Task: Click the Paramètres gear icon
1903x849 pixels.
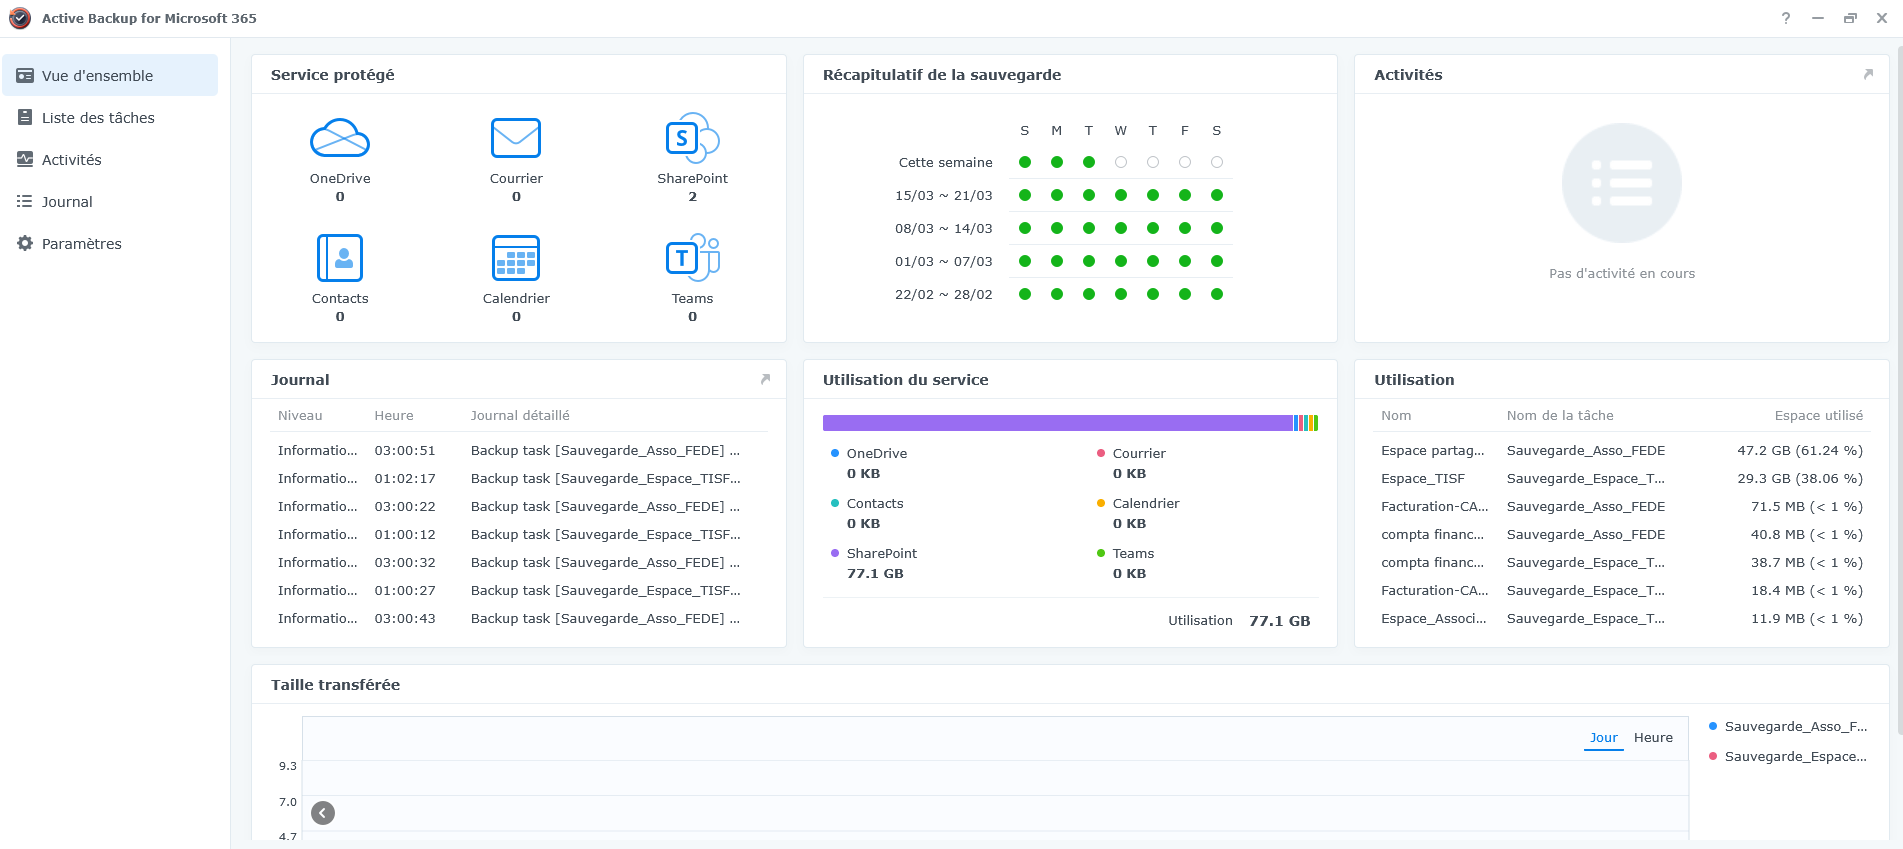Action: click(25, 244)
